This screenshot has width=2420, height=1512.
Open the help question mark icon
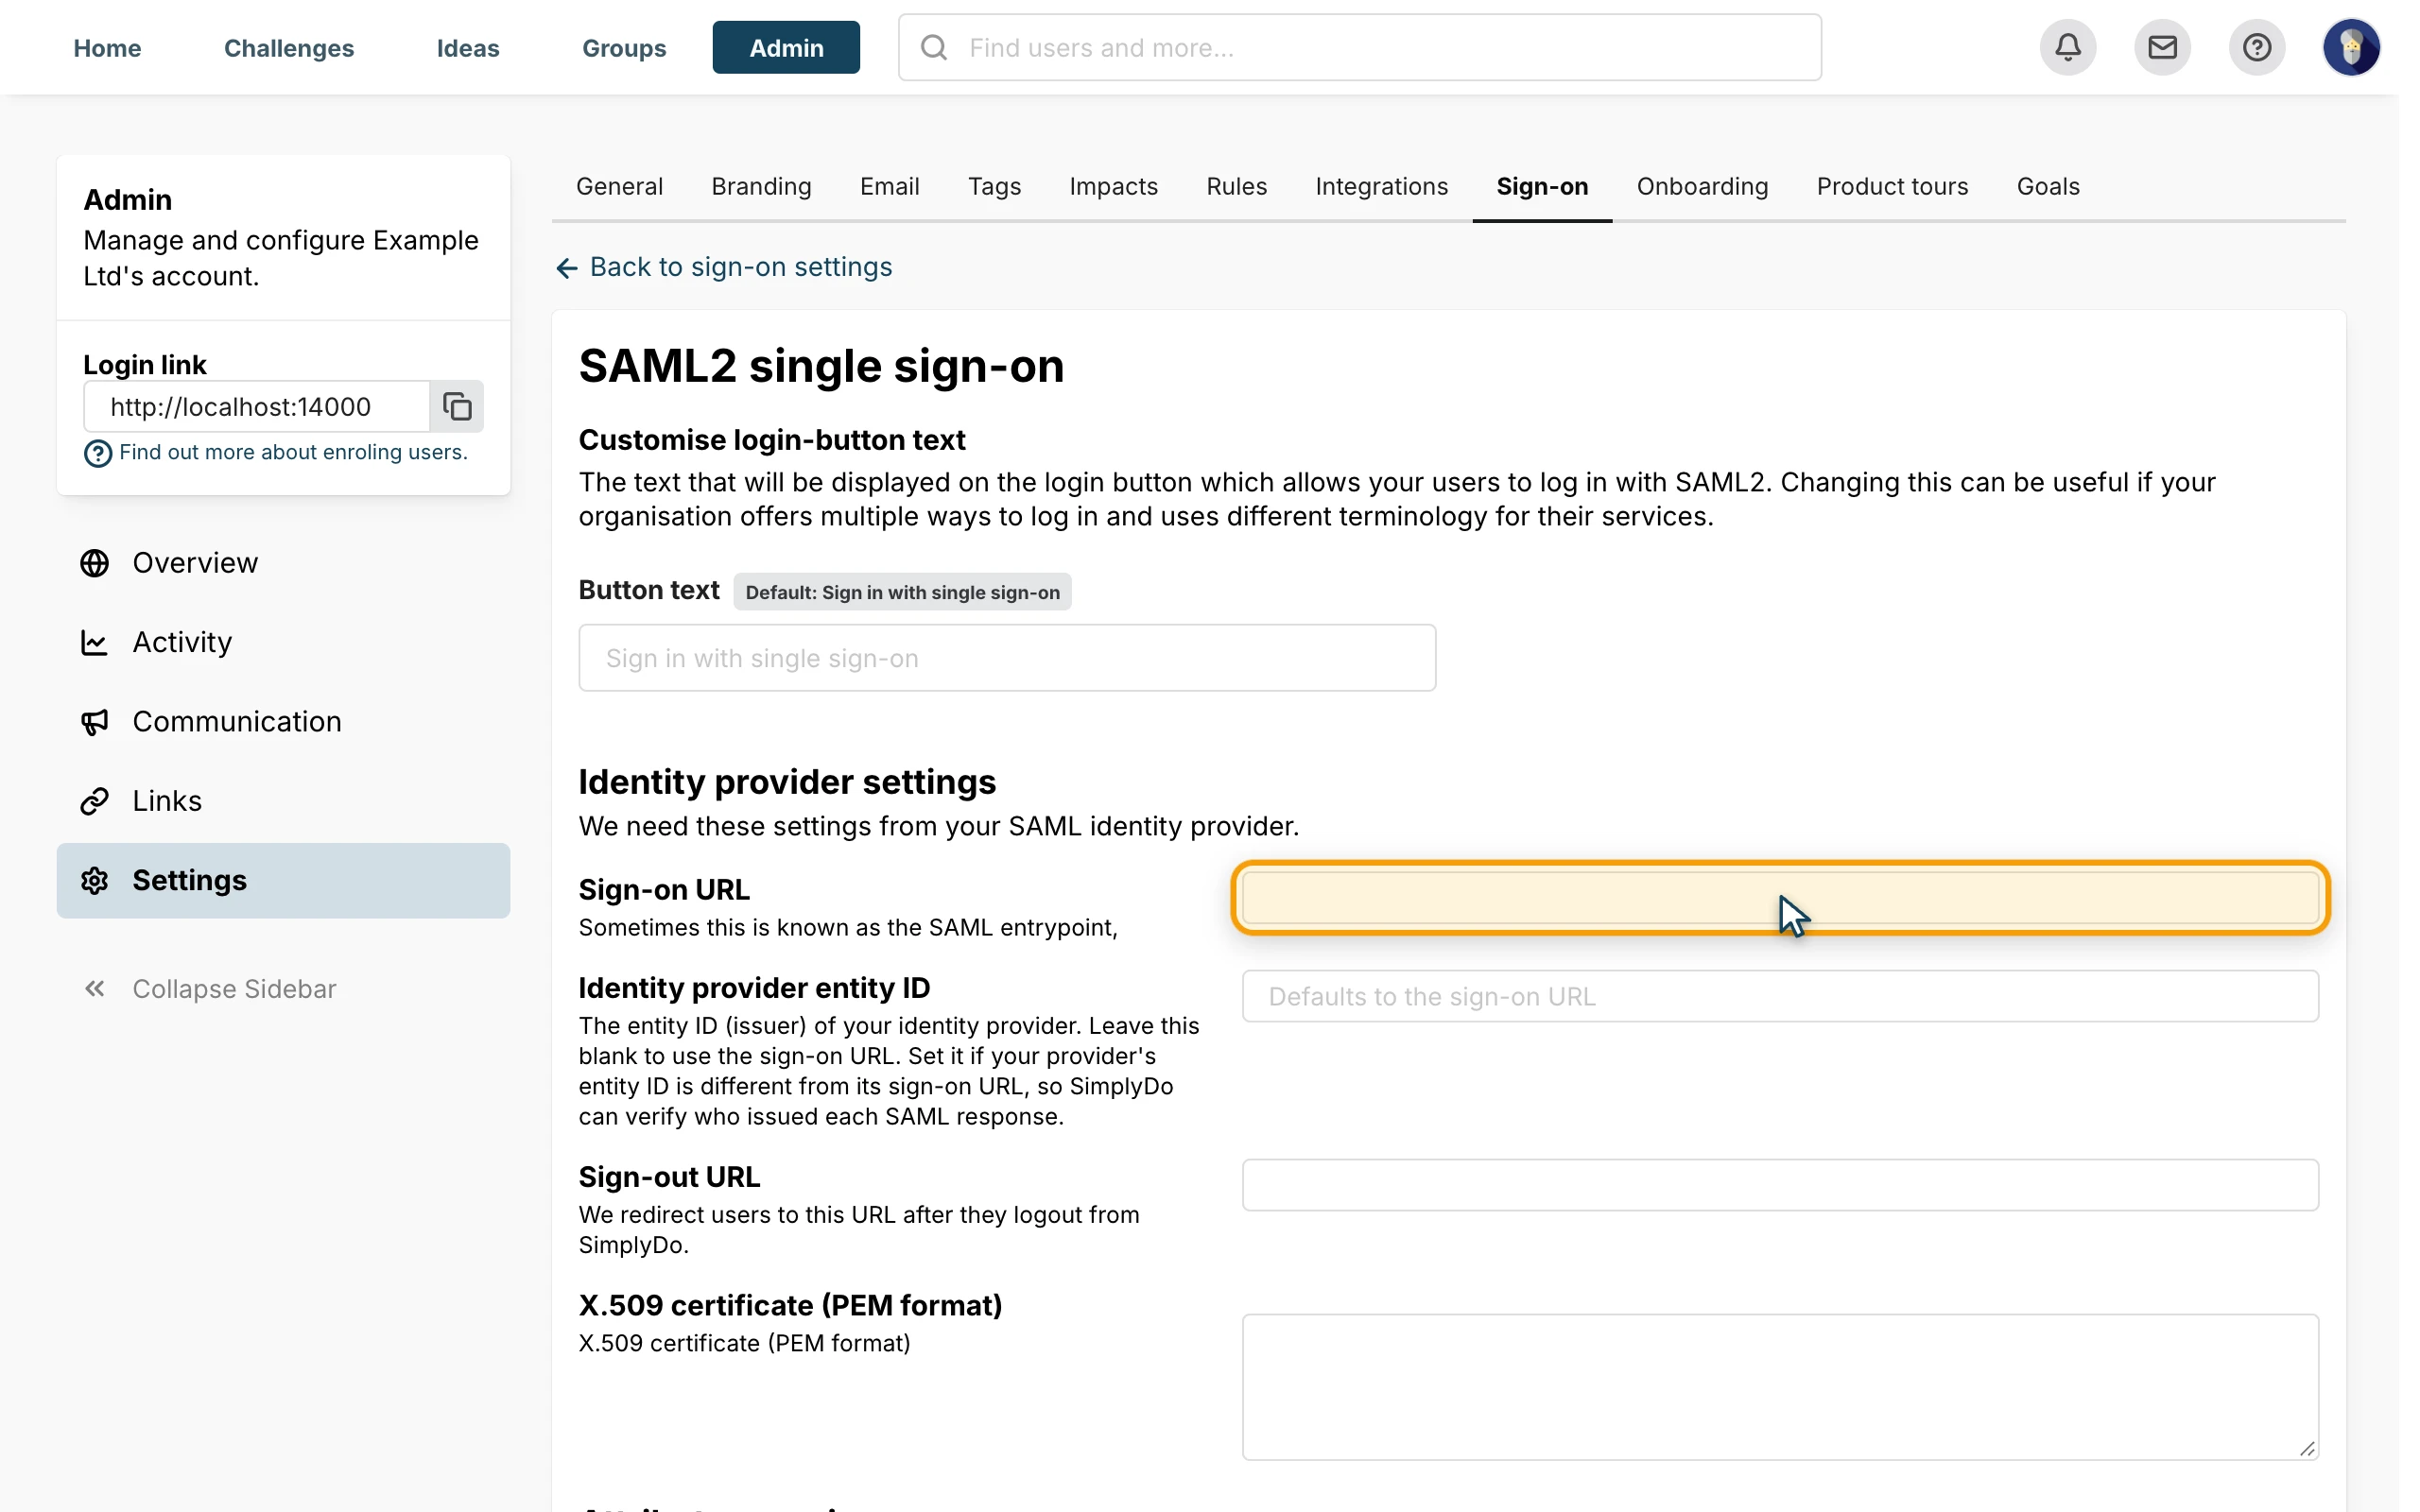[2256, 47]
